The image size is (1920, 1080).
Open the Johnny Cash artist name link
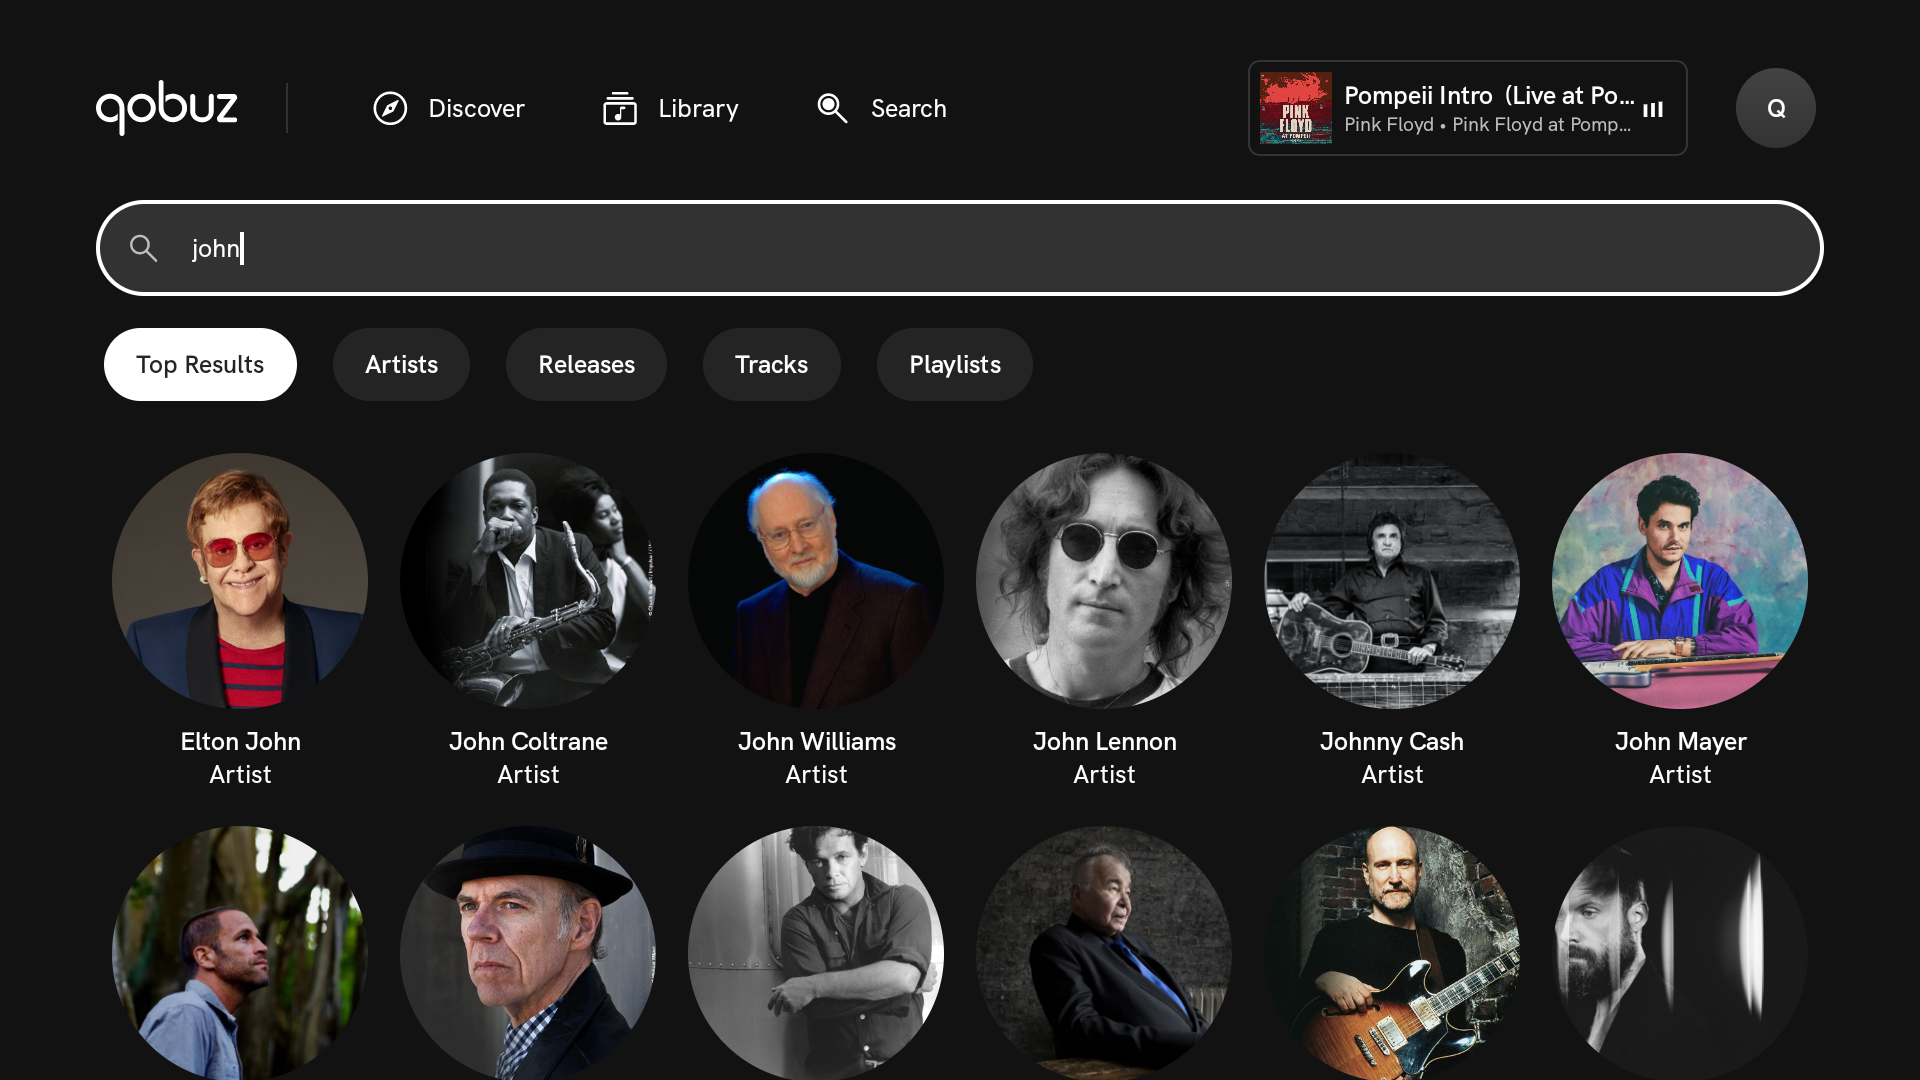pyautogui.click(x=1391, y=741)
